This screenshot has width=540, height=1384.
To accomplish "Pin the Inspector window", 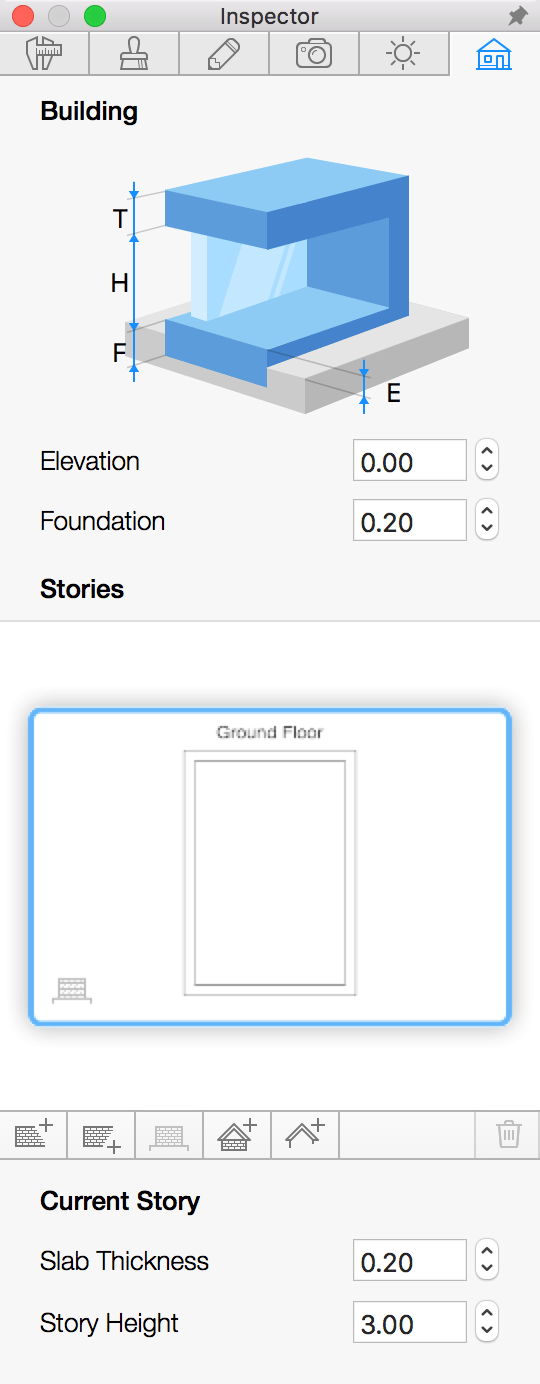I will [517, 17].
